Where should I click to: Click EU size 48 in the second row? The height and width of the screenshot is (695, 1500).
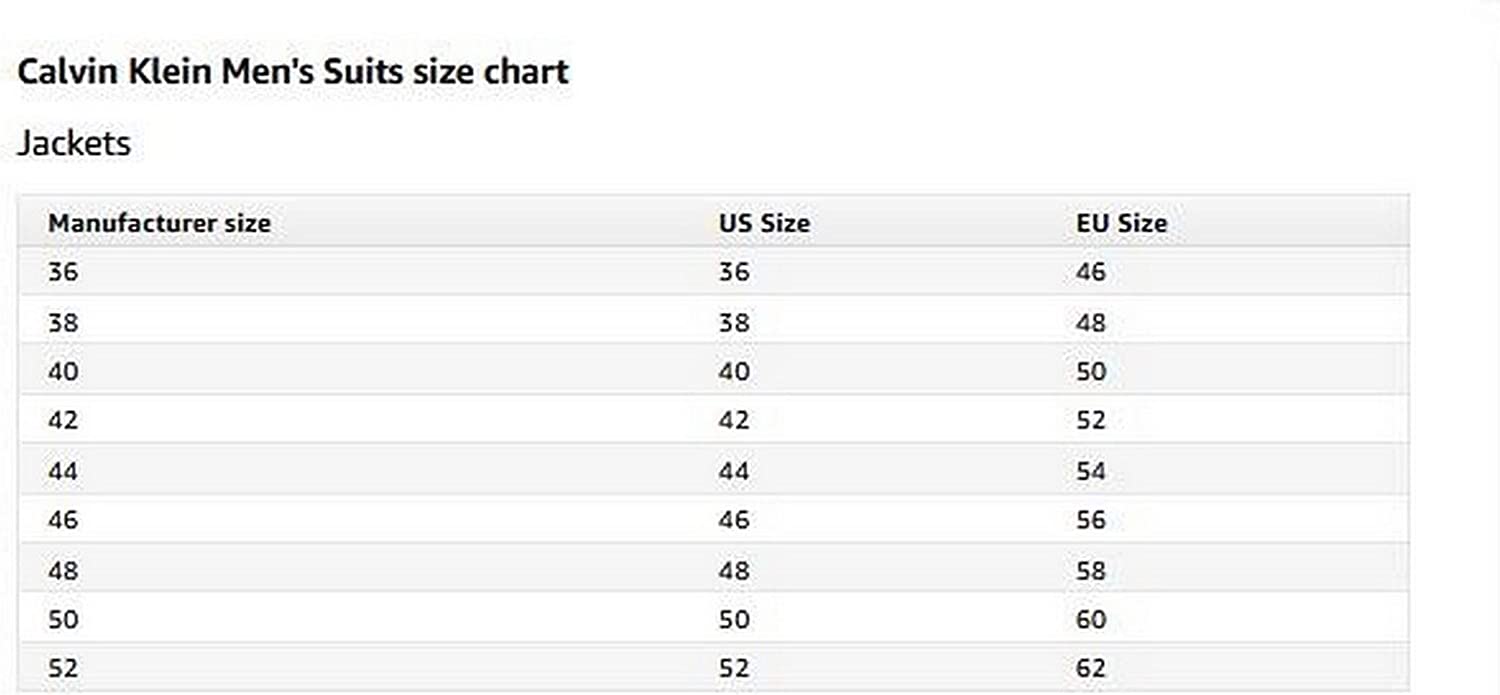click(x=1091, y=323)
